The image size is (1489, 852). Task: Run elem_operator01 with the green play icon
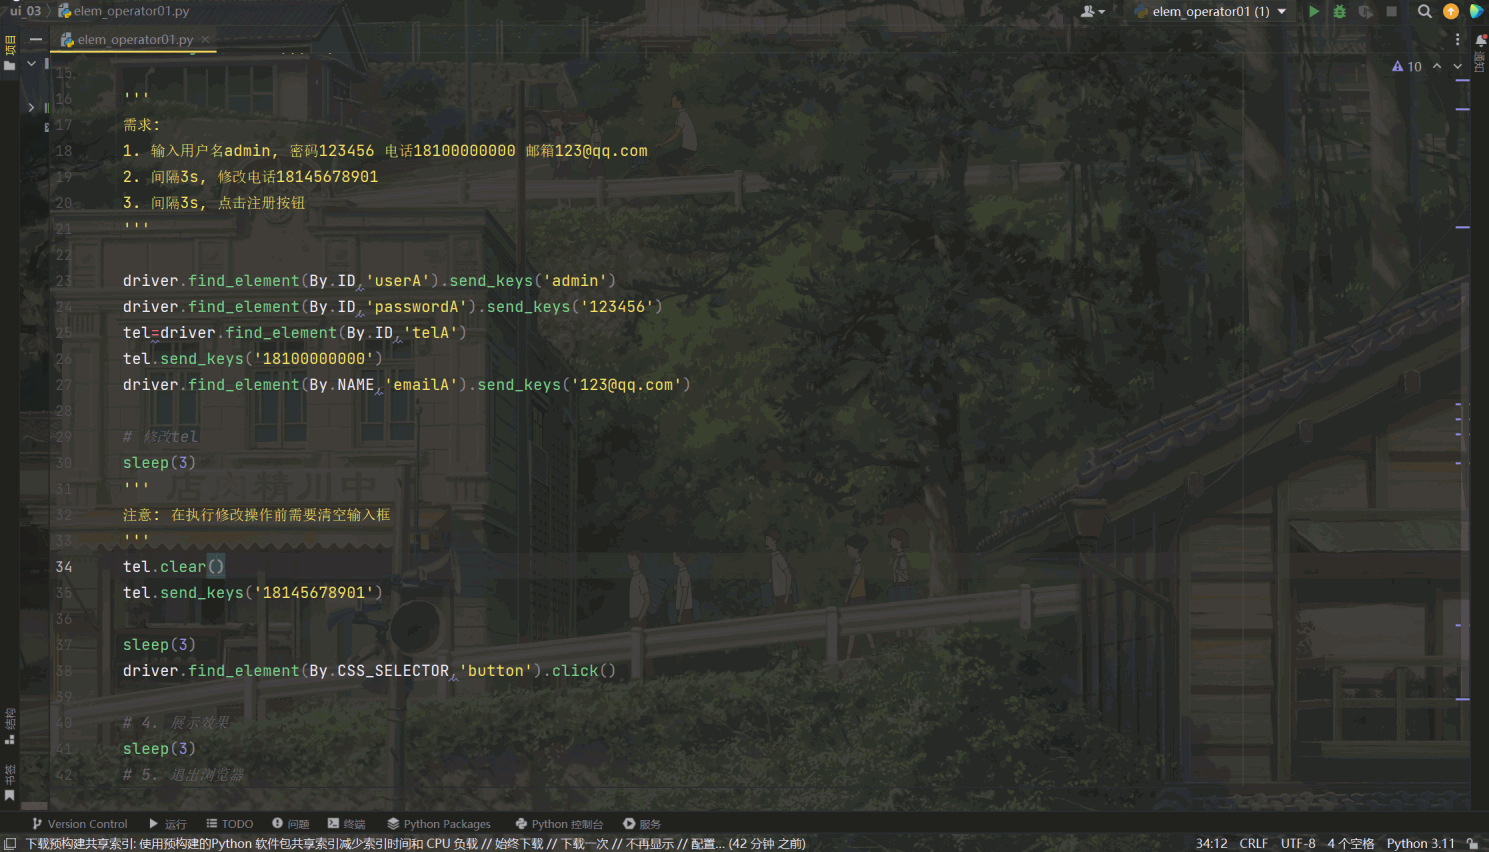1314,11
